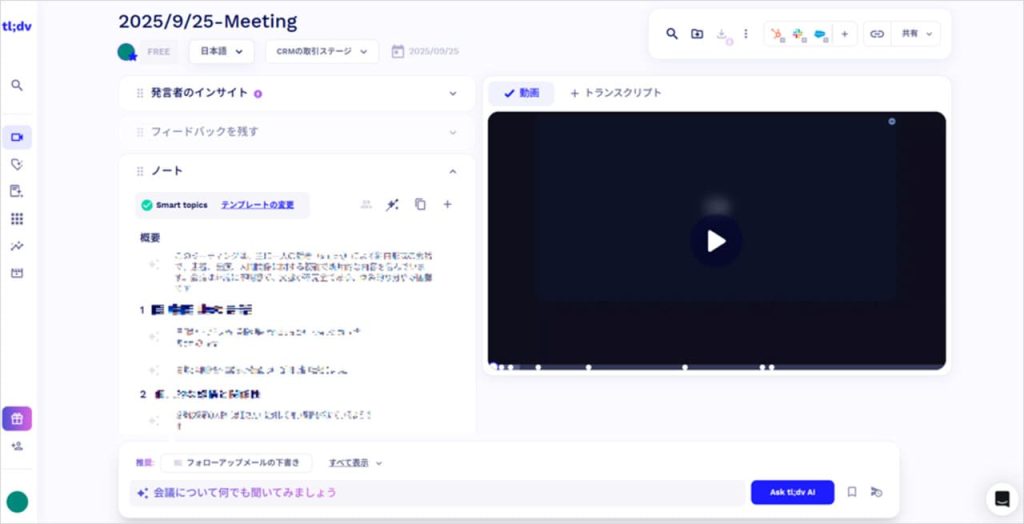
Task: Play the meeting video
Action: (x=716, y=241)
